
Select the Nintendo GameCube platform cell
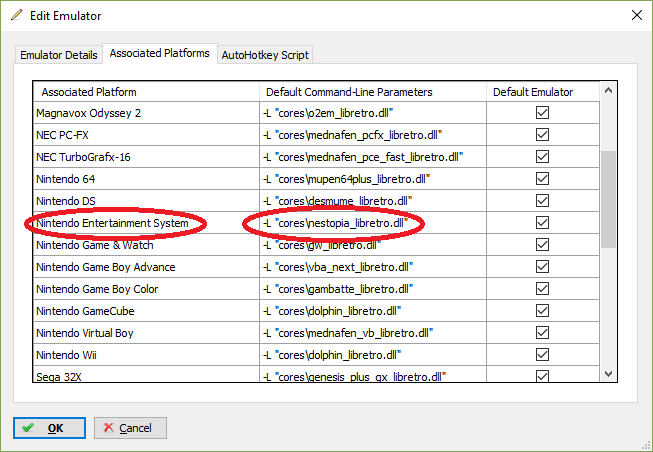pos(146,311)
